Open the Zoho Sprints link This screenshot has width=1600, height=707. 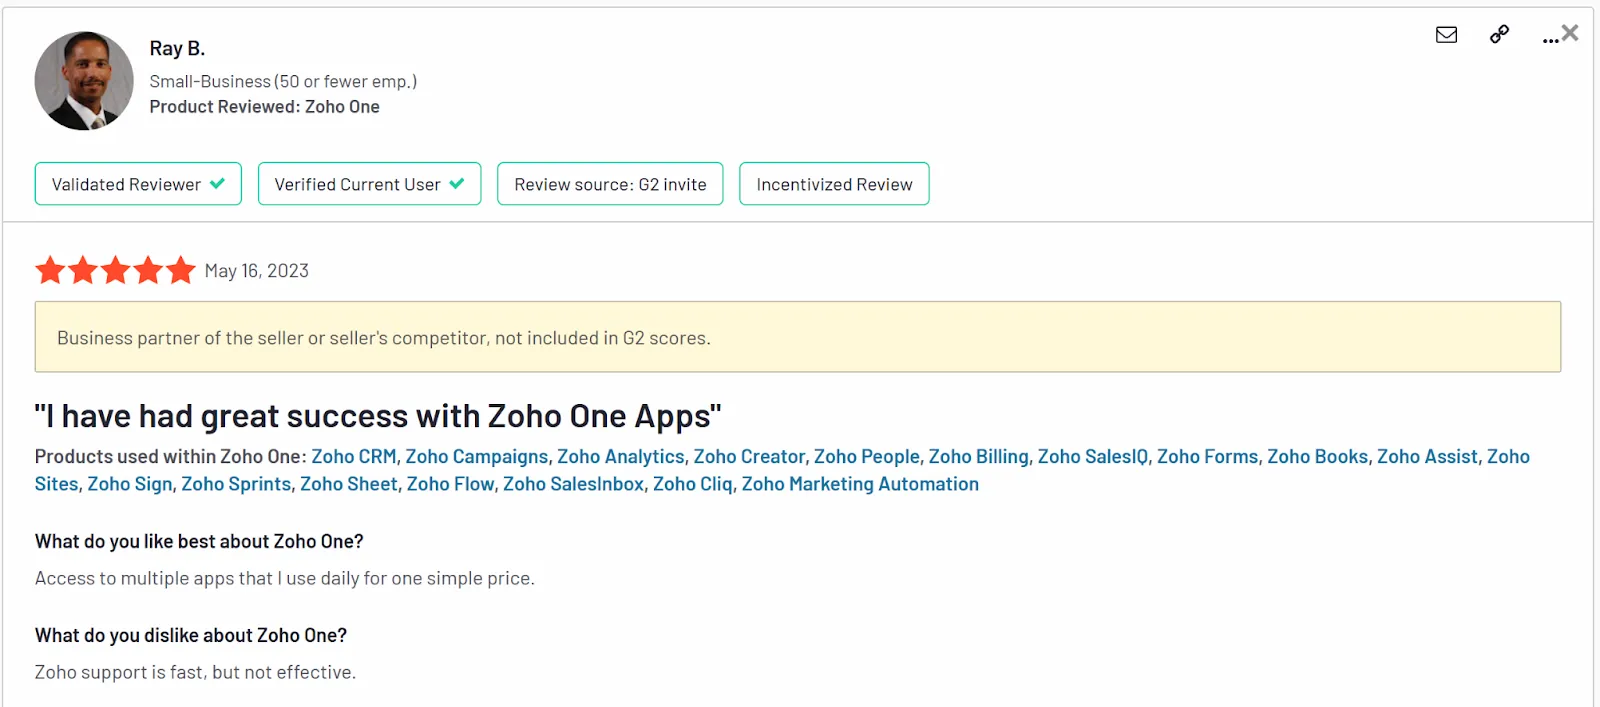[x=236, y=484]
